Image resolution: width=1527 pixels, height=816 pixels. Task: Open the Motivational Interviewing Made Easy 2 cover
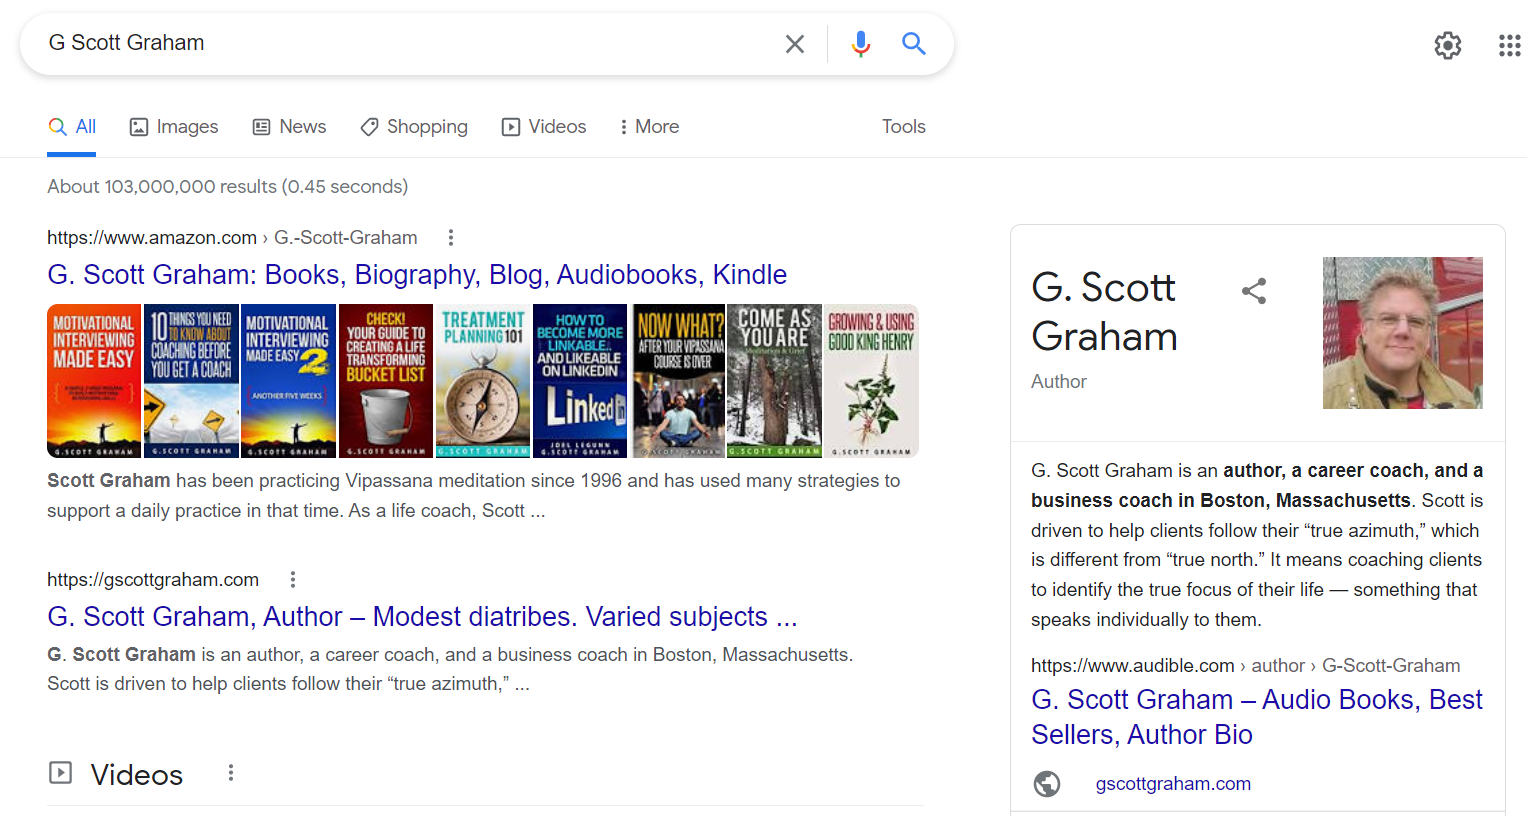point(288,381)
